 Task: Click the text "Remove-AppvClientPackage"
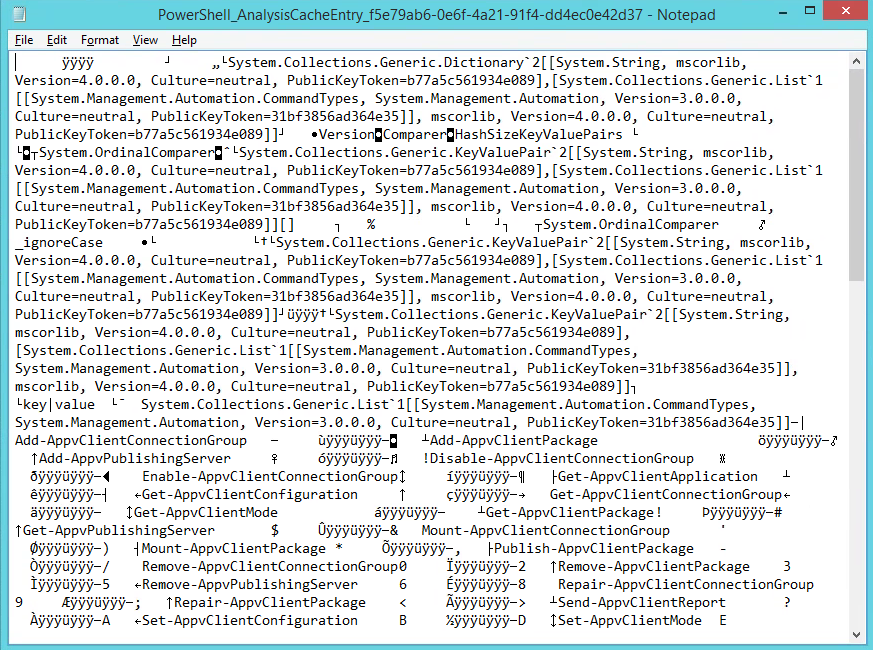[x=654, y=566]
